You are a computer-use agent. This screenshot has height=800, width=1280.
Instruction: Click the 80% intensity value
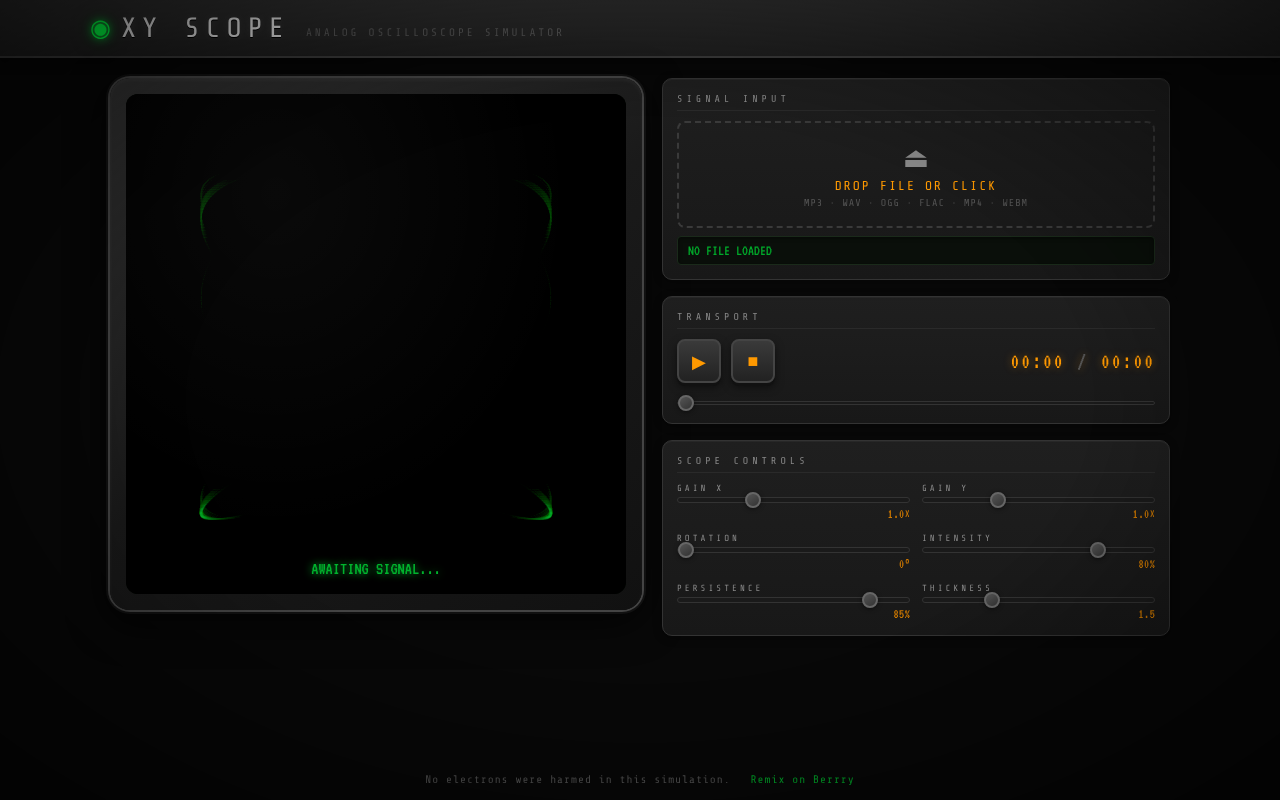click(x=1147, y=565)
